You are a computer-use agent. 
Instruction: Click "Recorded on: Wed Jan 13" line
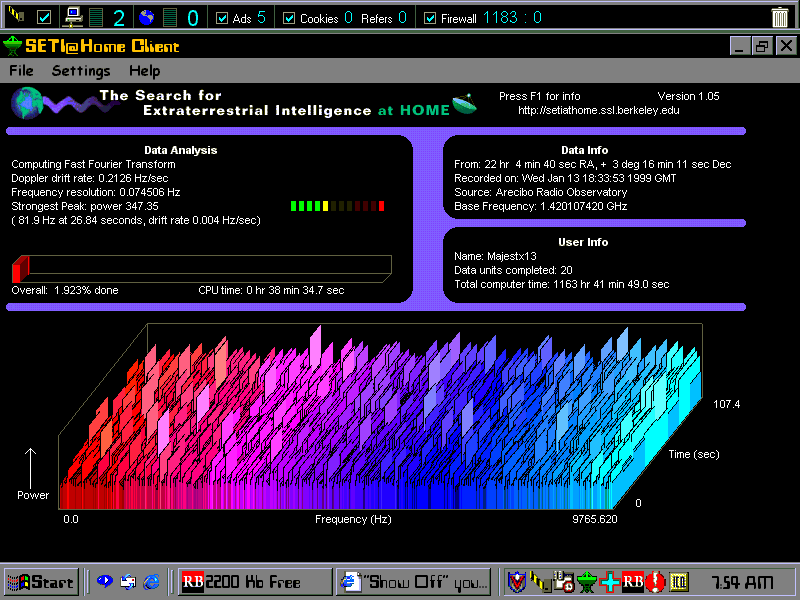565,178
